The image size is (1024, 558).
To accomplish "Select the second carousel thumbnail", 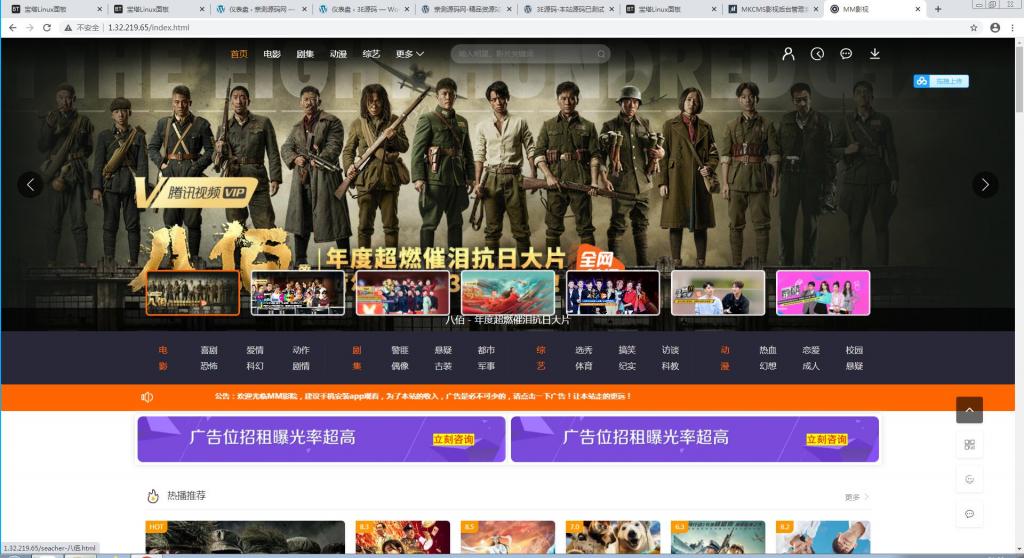I will pyautogui.click(x=297, y=293).
